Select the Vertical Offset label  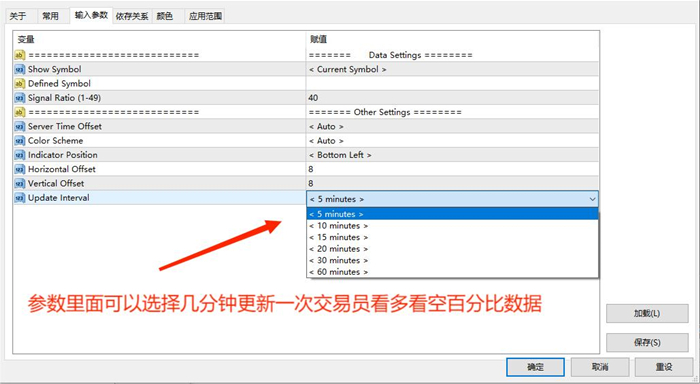click(56, 184)
